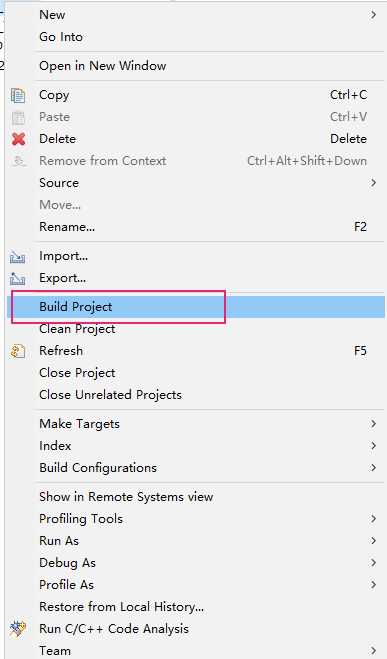Click the Run C/C++ Code Analysis icon
The height and width of the screenshot is (659, 387).
click(18, 629)
